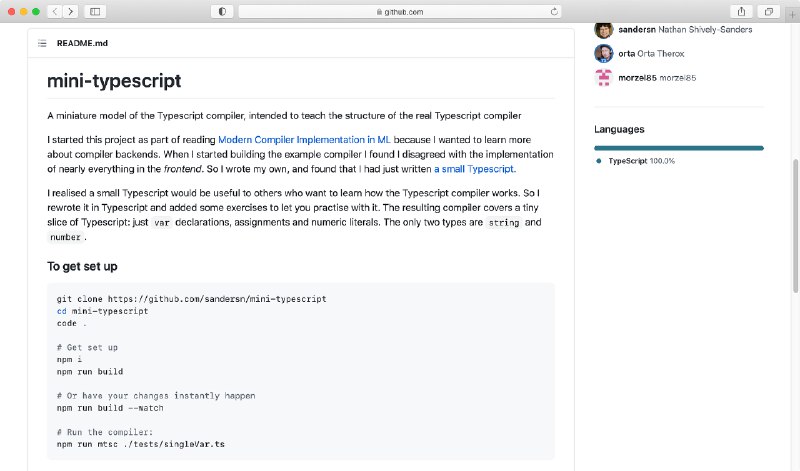Open the README table of contents icon
The height and width of the screenshot is (471, 800).
pos(42,43)
